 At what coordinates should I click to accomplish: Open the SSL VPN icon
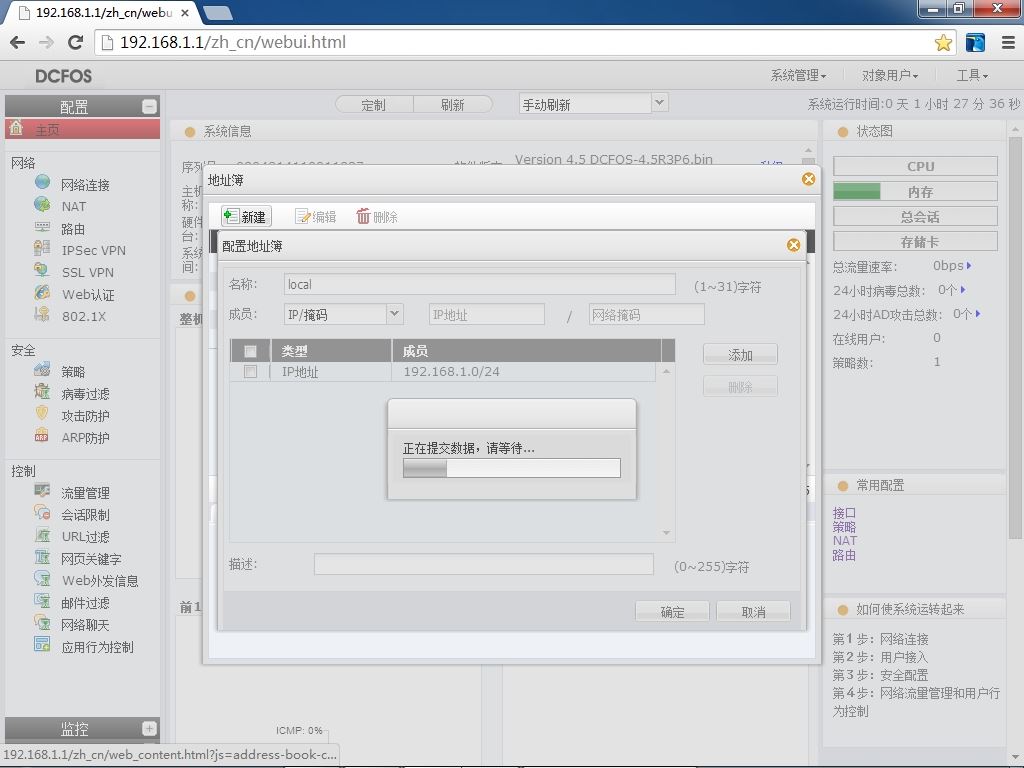pyautogui.click(x=42, y=270)
